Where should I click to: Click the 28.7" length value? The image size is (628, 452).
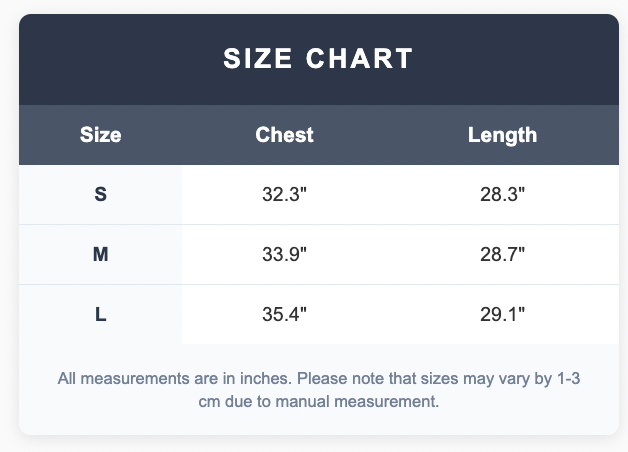502,254
